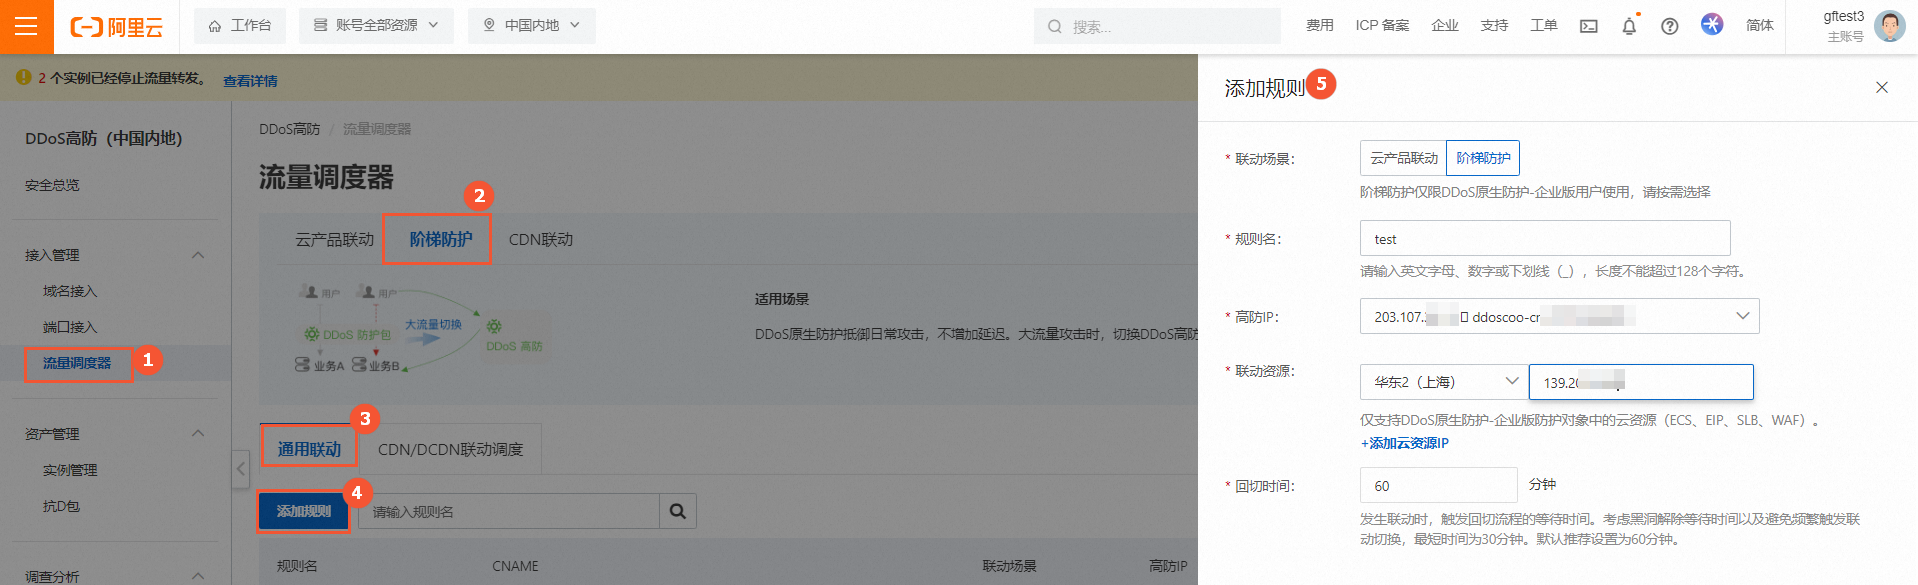Open the 费用 menu
Viewport: 1918px width, 585px height.
tap(1319, 26)
